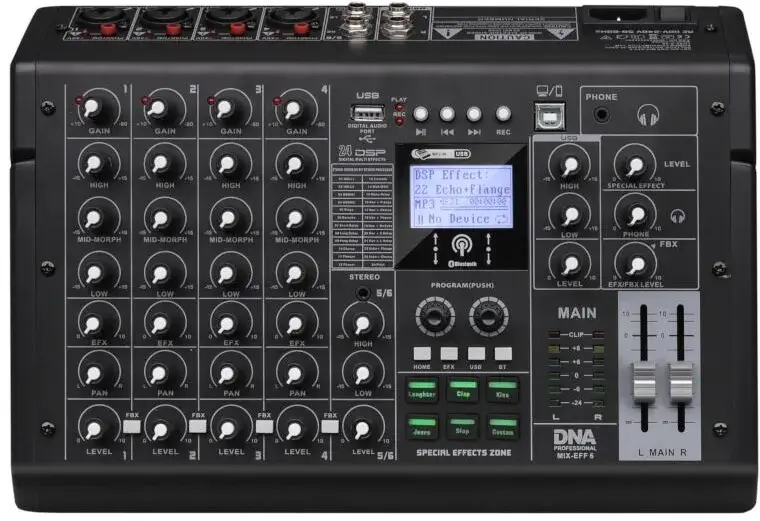Click the play/pause transport button
The width and height of the screenshot is (760, 521).
420,114
